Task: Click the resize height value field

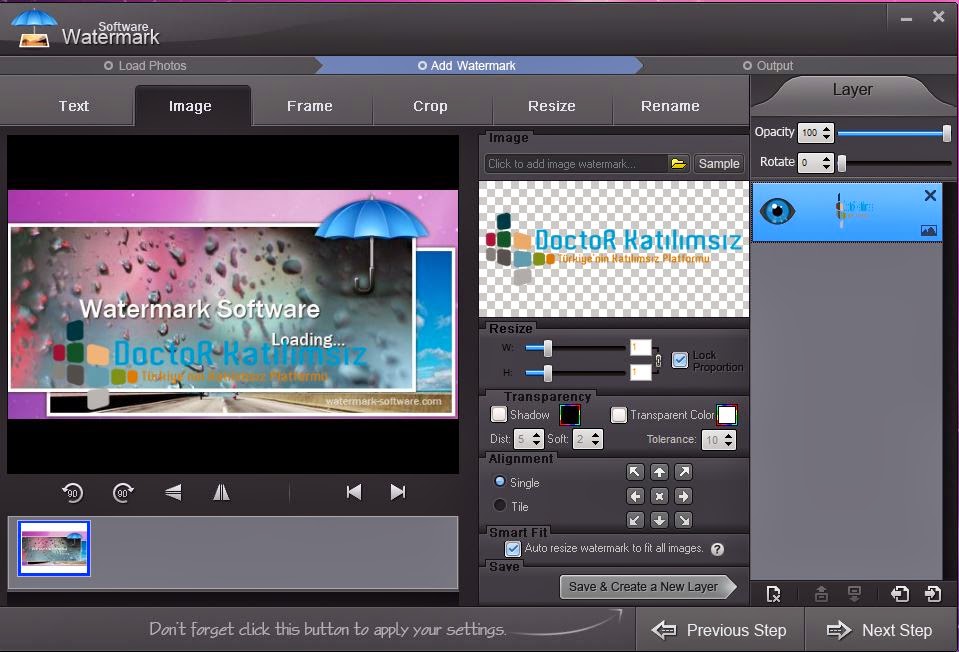Action: click(640, 372)
